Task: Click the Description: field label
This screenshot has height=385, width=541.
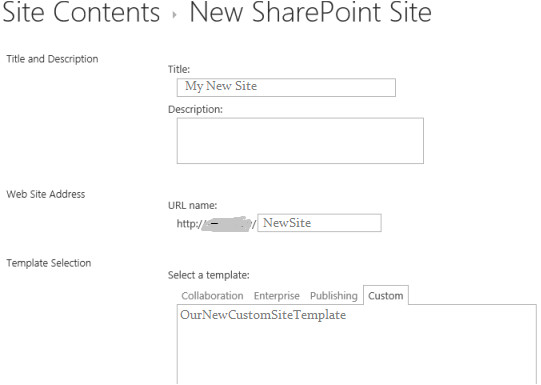Action: pyautogui.click(x=195, y=109)
